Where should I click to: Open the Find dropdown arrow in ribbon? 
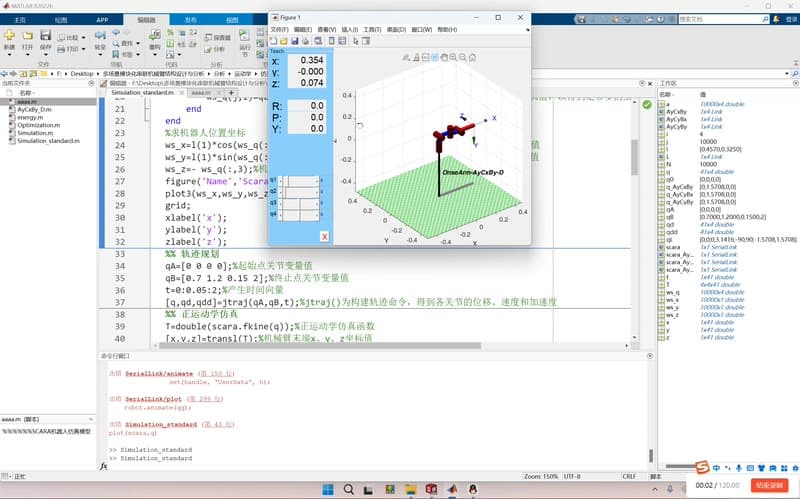138,43
